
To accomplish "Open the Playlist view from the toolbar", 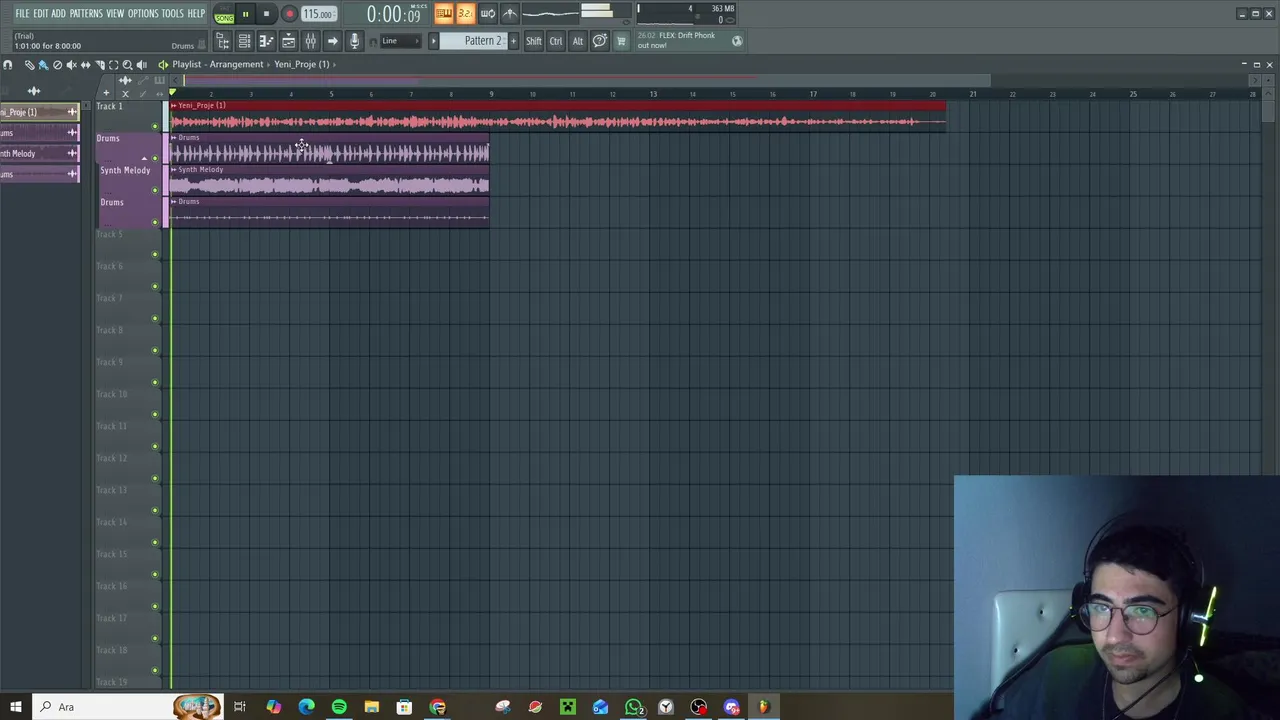I will pyautogui.click(x=288, y=41).
